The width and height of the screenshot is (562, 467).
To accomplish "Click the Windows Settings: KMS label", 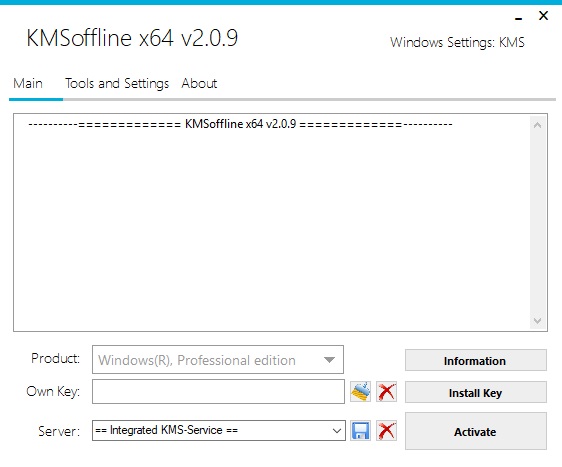I will (x=457, y=42).
